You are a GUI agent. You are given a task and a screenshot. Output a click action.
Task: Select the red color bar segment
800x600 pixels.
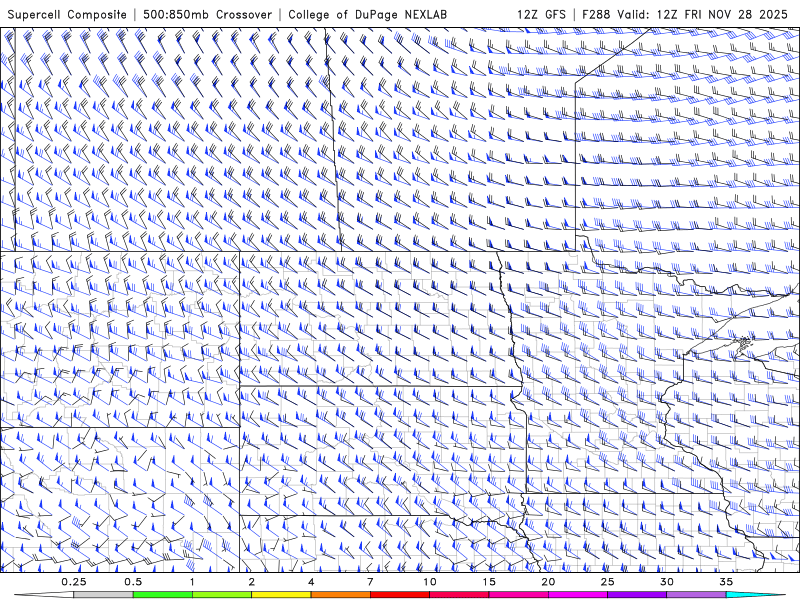[400, 595]
